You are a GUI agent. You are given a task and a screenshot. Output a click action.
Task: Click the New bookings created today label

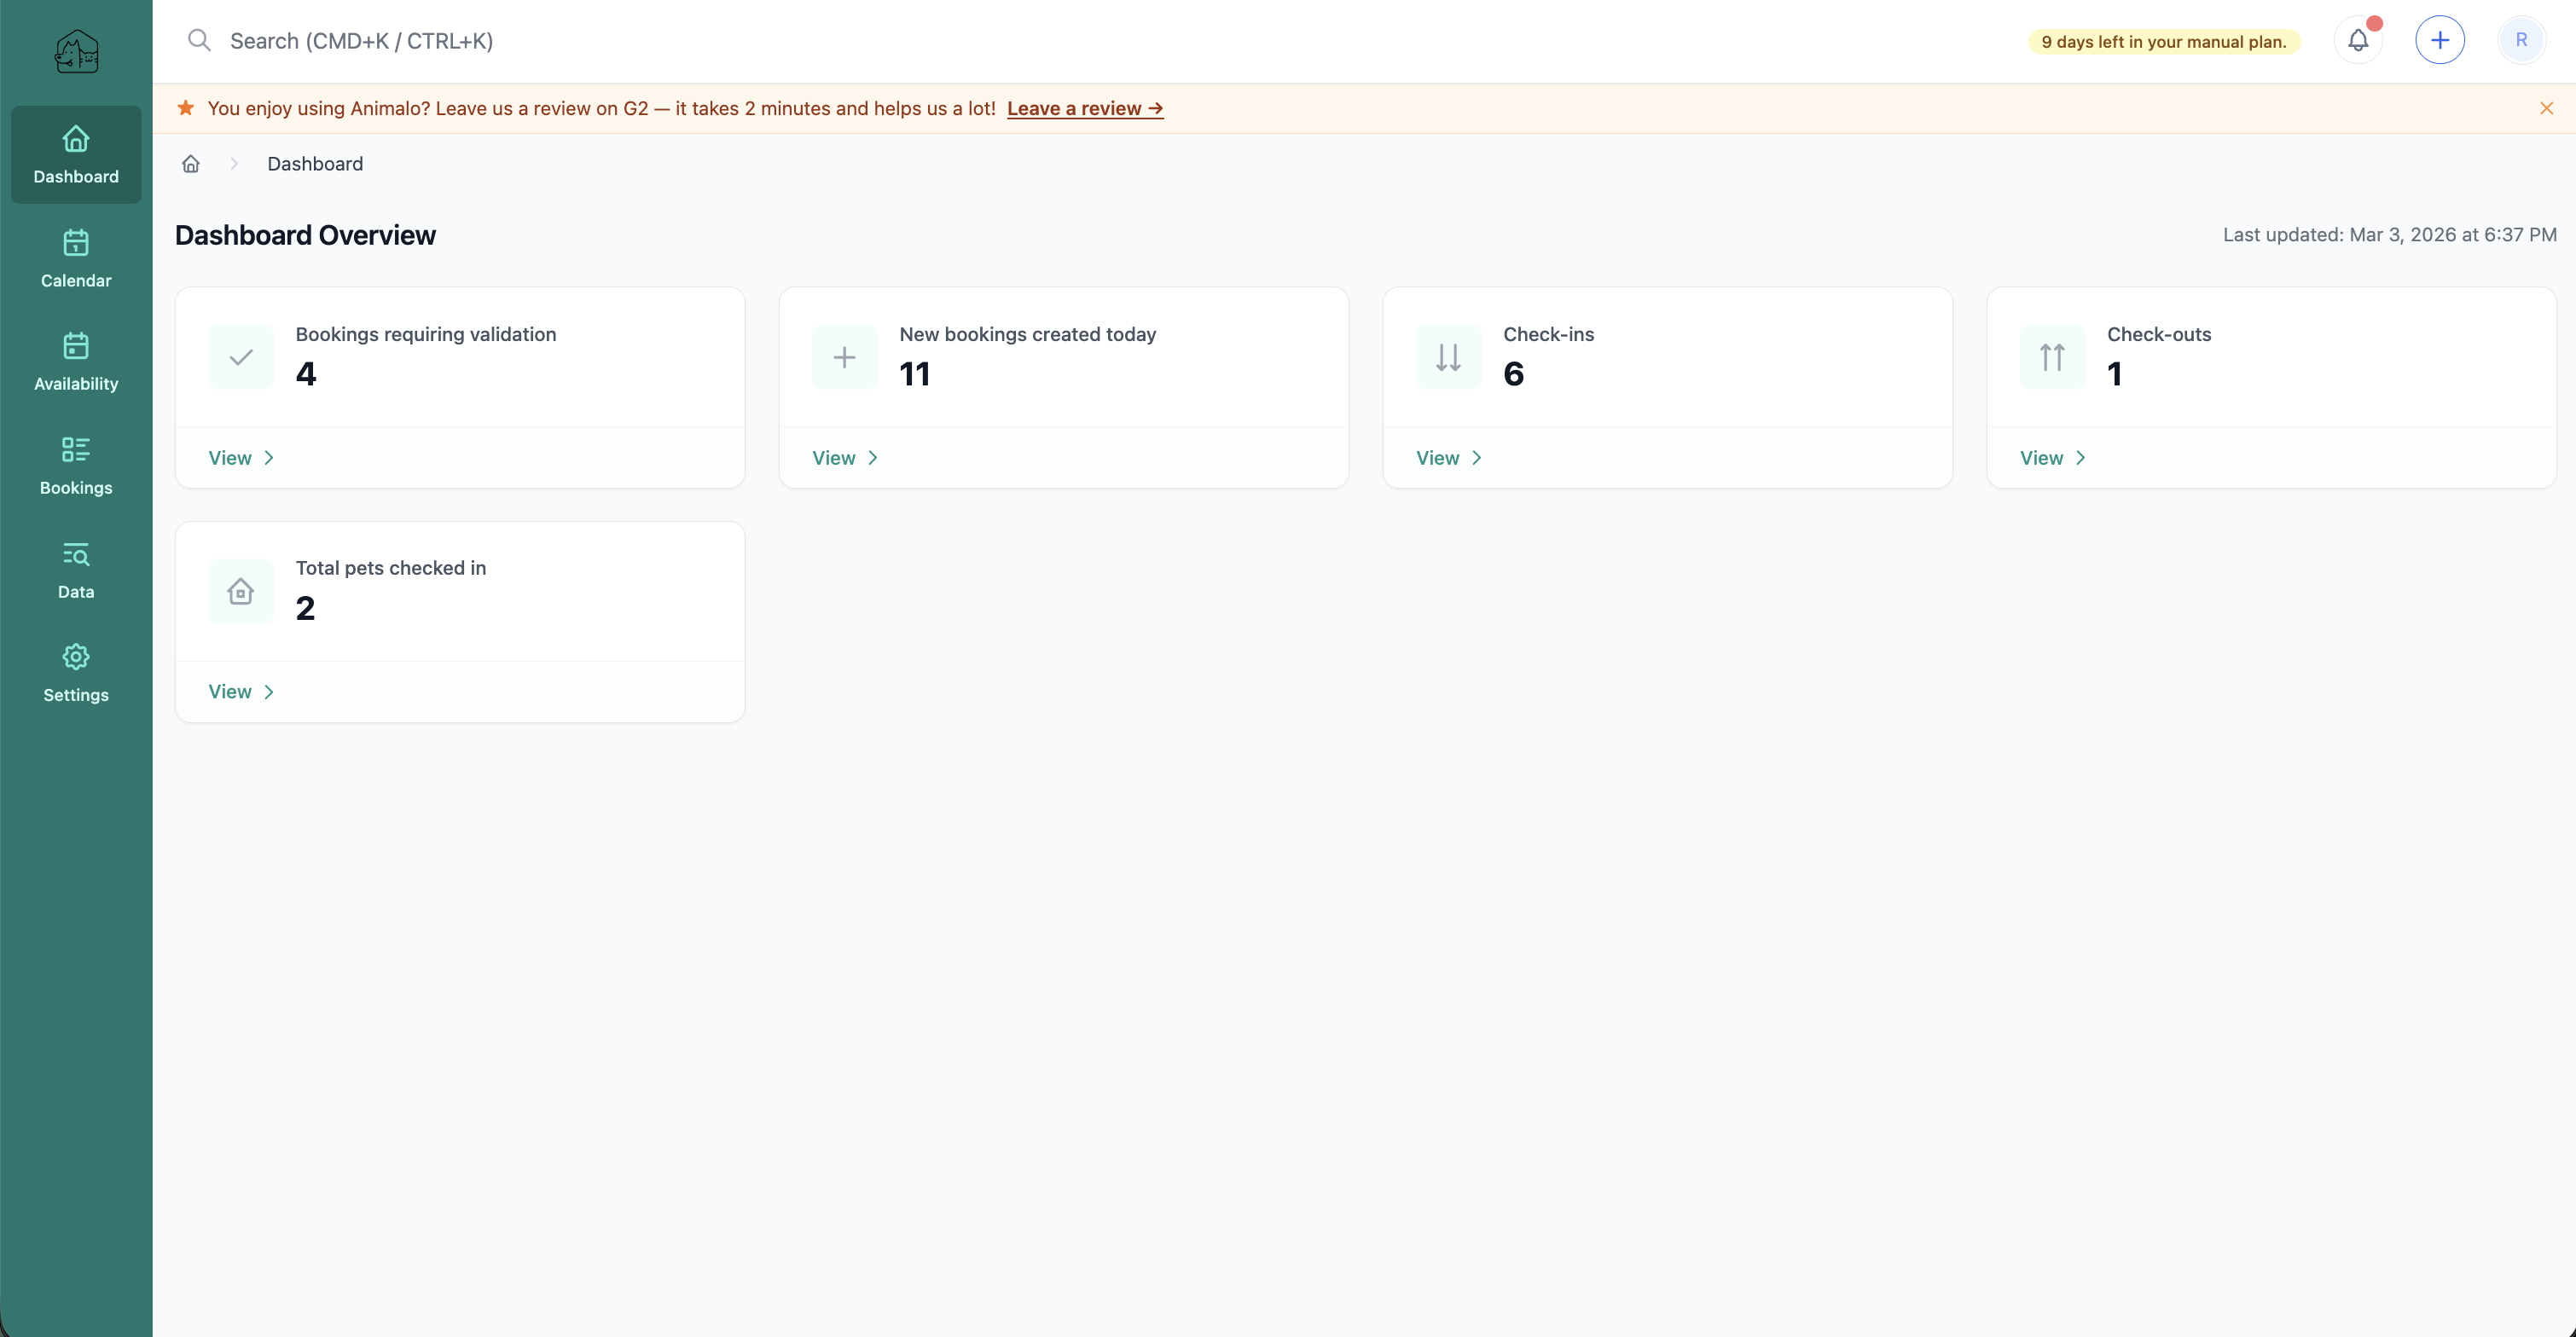[x=1028, y=334]
